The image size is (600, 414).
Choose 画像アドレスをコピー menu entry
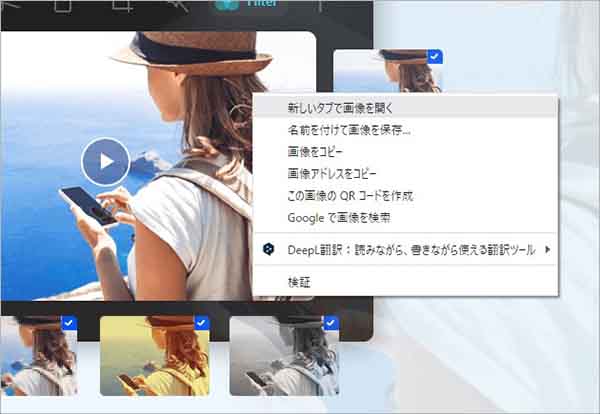click(405, 174)
